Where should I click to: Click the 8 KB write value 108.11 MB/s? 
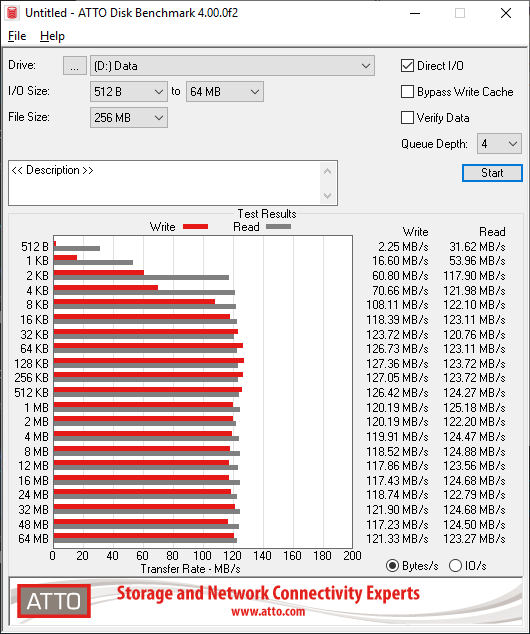(x=397, y=304)
